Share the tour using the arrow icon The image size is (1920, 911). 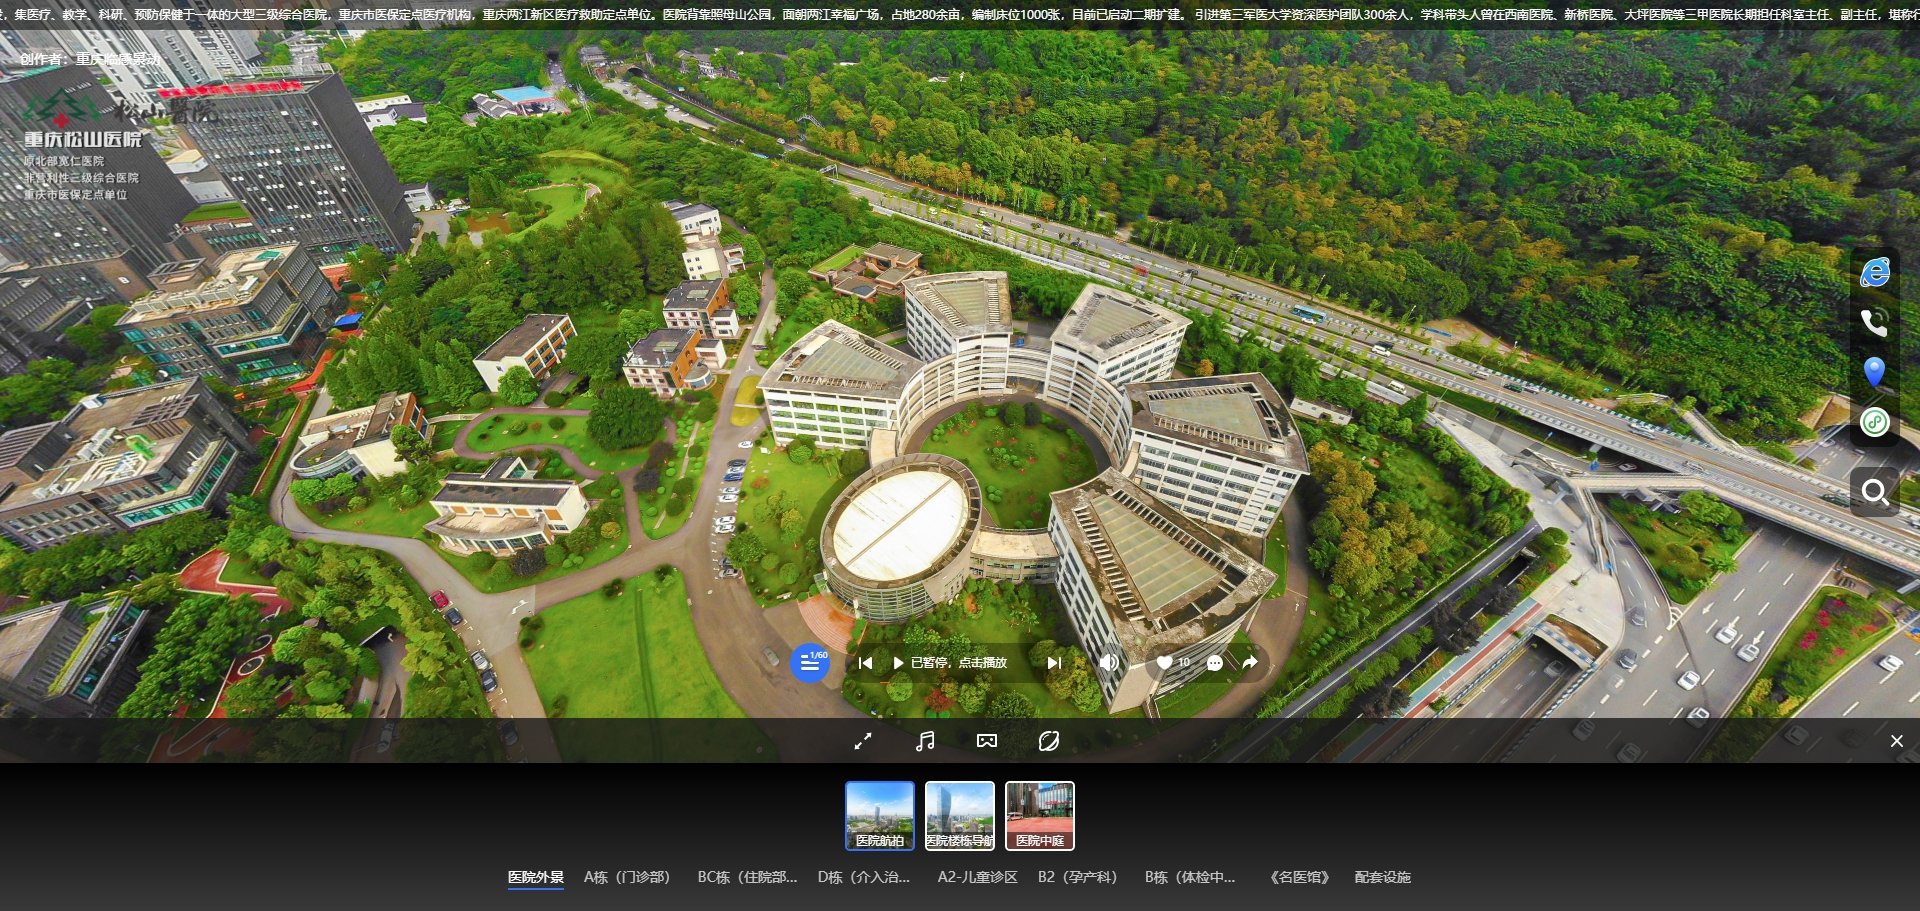click(1250, 663)
